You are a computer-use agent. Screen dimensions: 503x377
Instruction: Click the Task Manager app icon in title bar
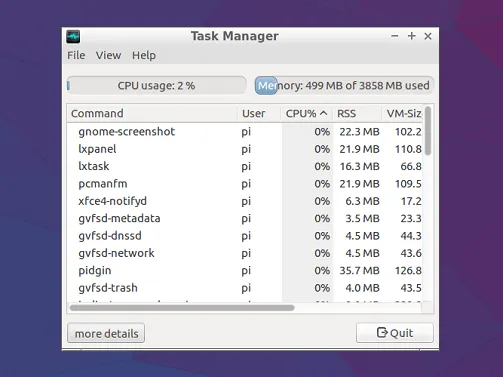point(73,37)
